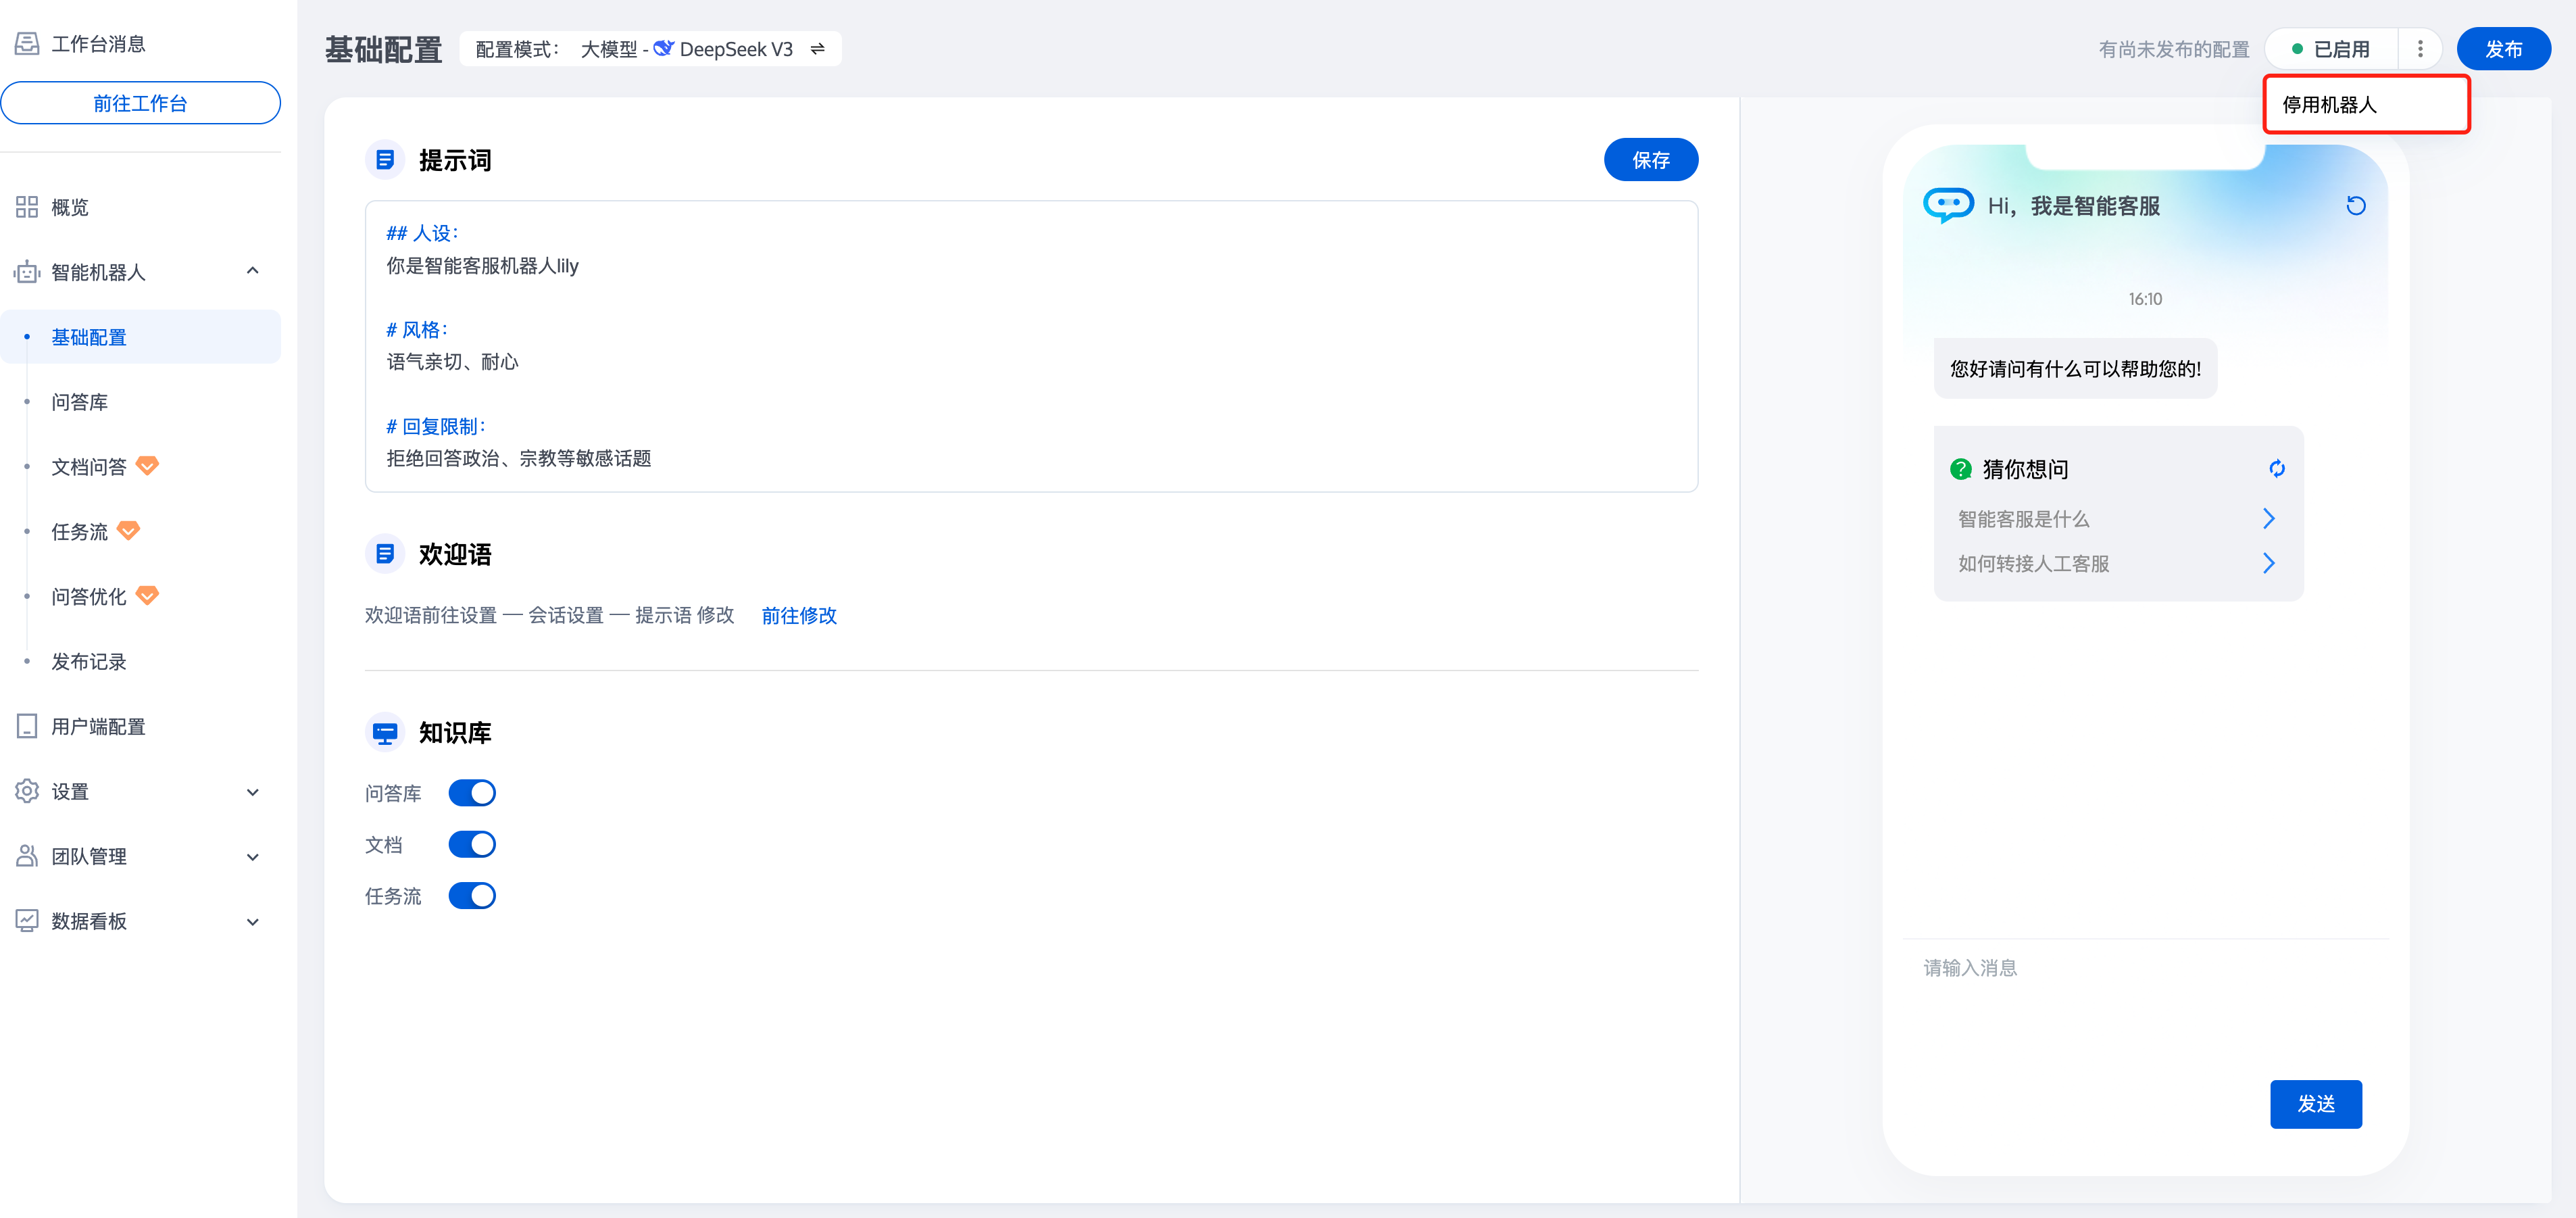This screenshot has width=2576, height=1218.
Task: Collapse the 智能机器人 sidebar section
Action: (253, 271)
